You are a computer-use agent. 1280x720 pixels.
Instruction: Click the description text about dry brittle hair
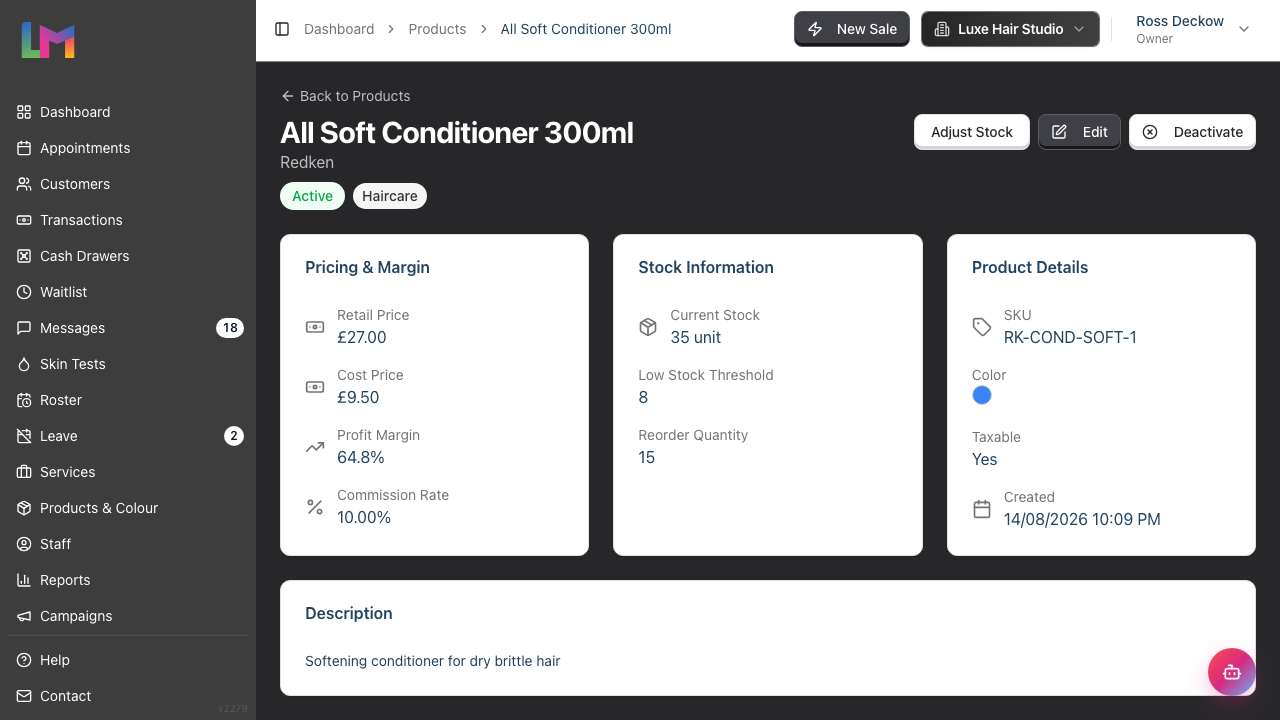tap(433, 661)
